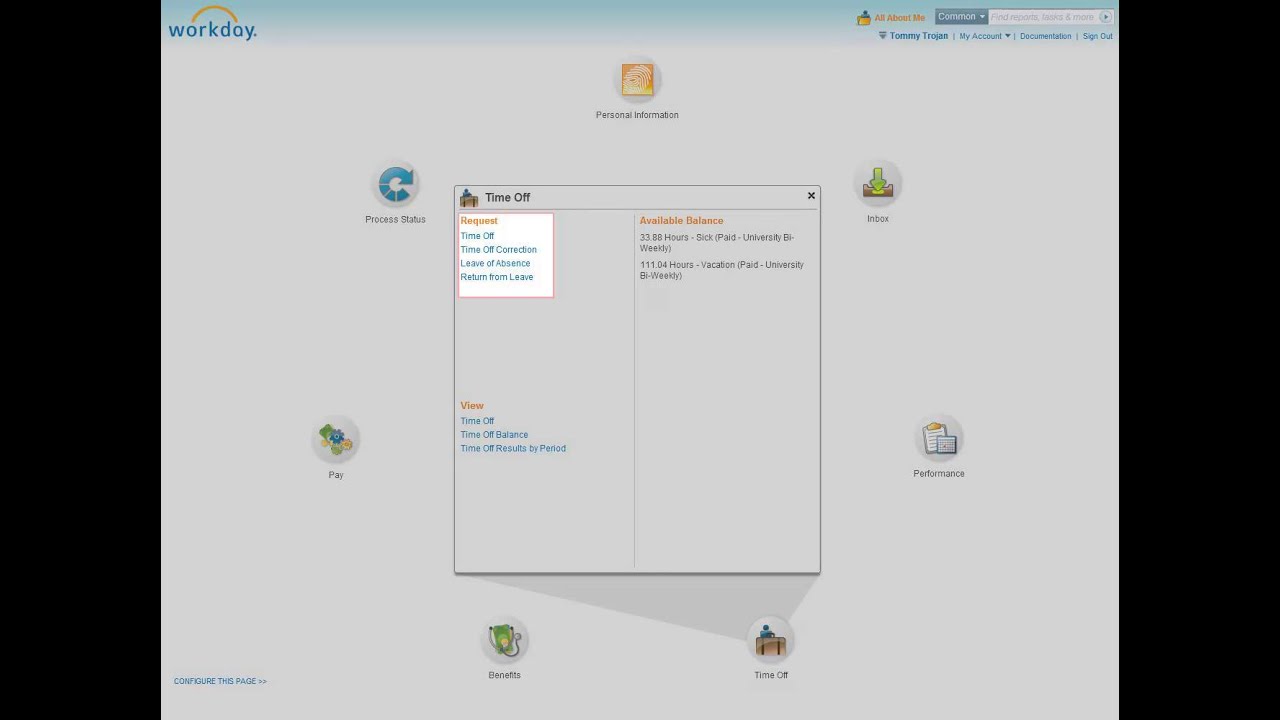Click the search go arrow button
Image resolution: width=1280 pixels, height=720 pixels.
pos(1105,17)
